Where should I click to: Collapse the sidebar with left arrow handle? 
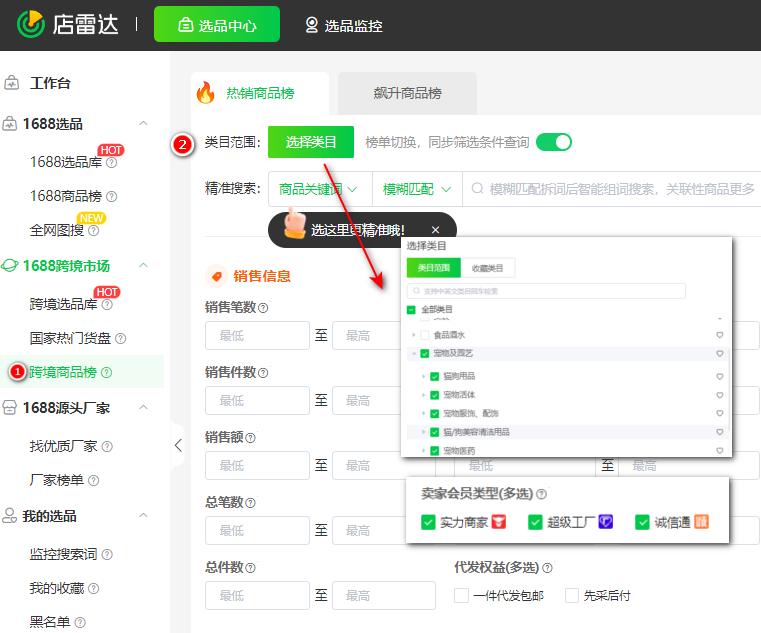pyautogui.click(x=178, y=445)
